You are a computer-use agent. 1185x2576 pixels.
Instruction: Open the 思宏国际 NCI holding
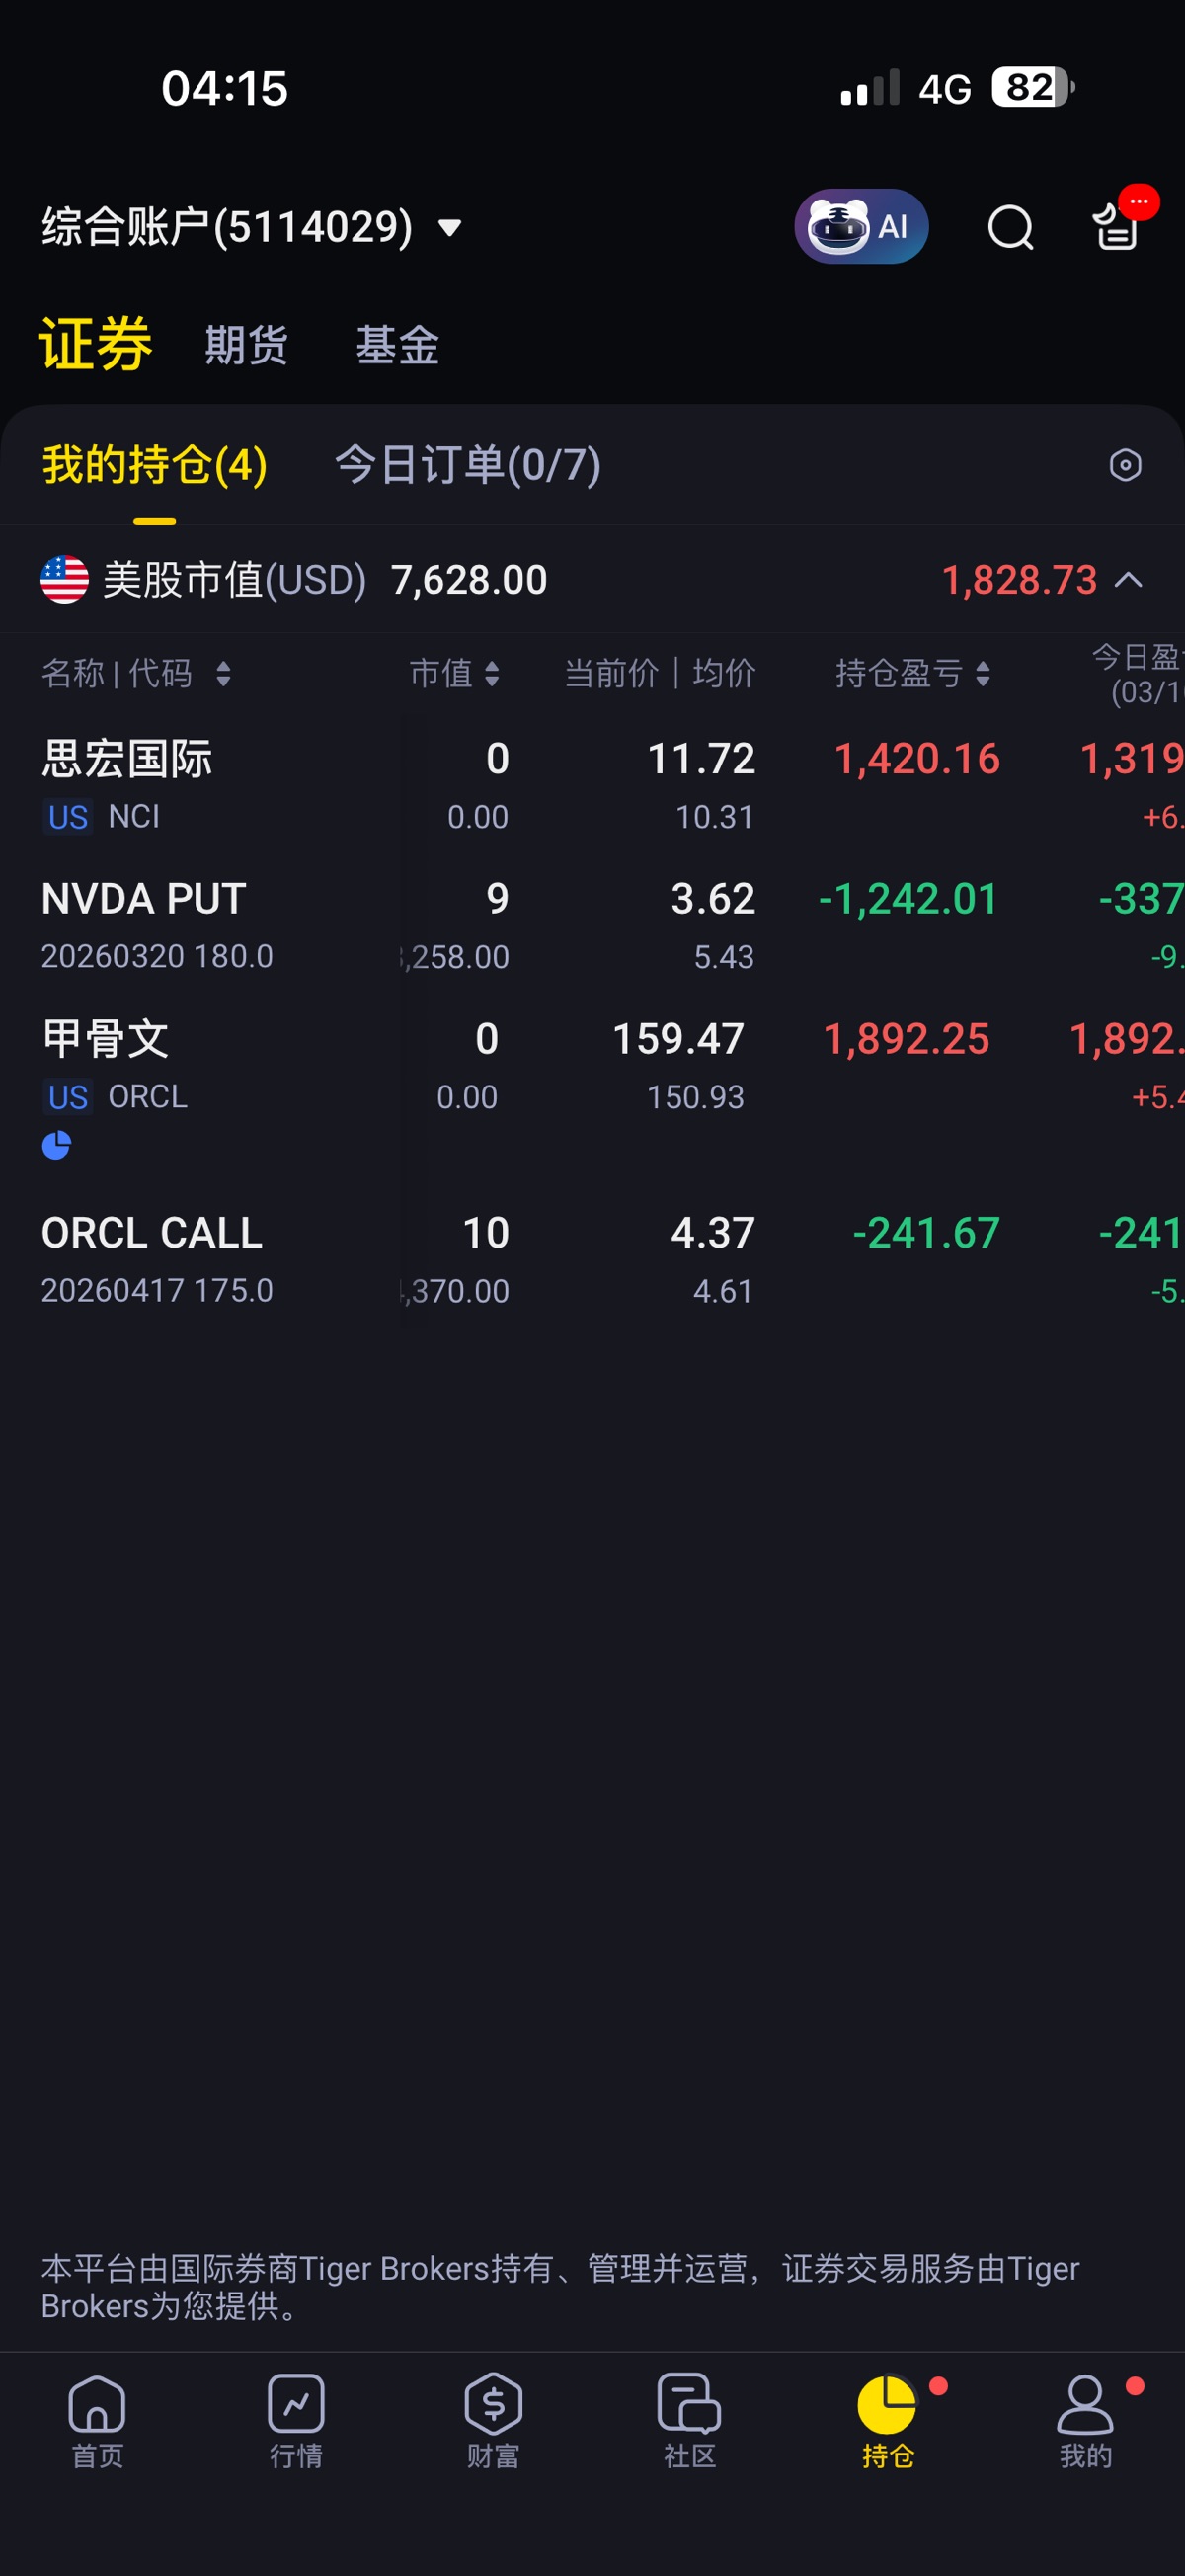127,785
